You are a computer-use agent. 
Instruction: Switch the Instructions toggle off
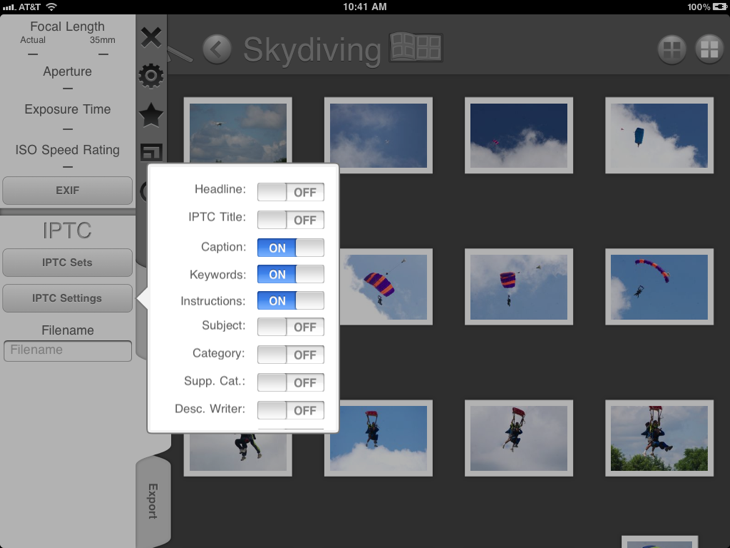[290, 301]
